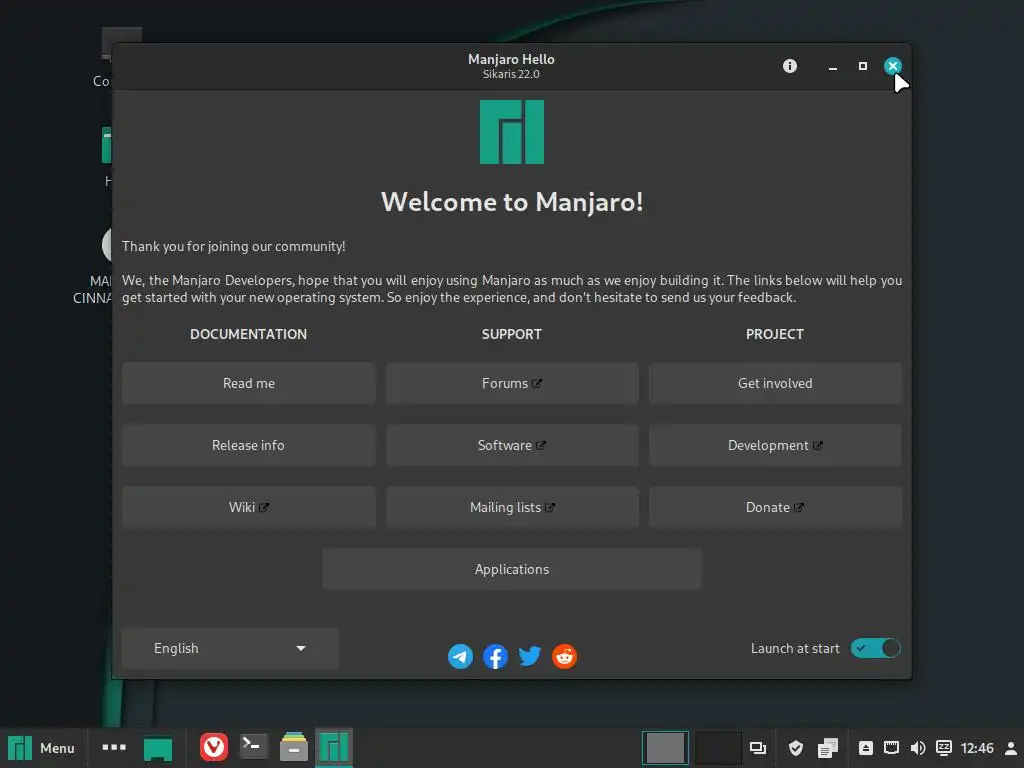Open the Software support link
1024x768 pixels.
coord(512,445)
